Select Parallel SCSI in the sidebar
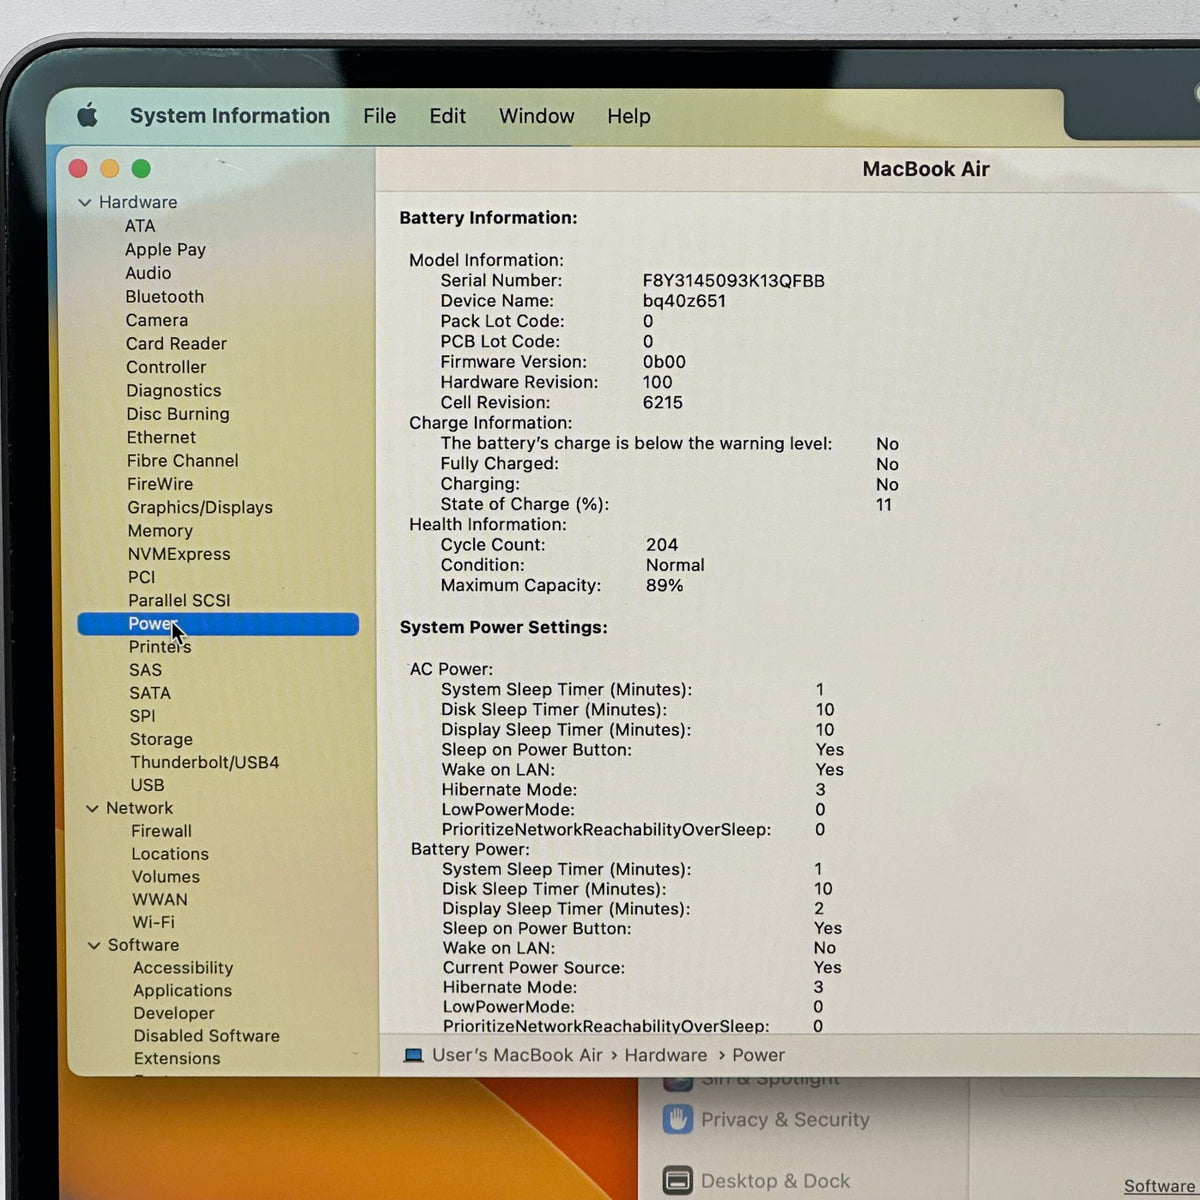This screenshot has height=1200, width=1200. [x=179, y=600]
